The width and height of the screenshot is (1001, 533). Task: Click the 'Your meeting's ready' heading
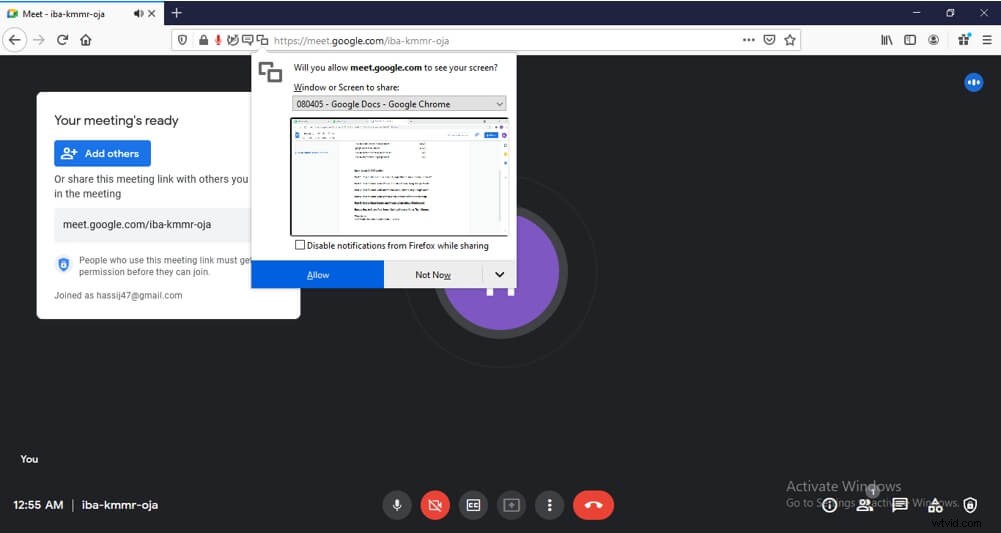pos(116,121)
